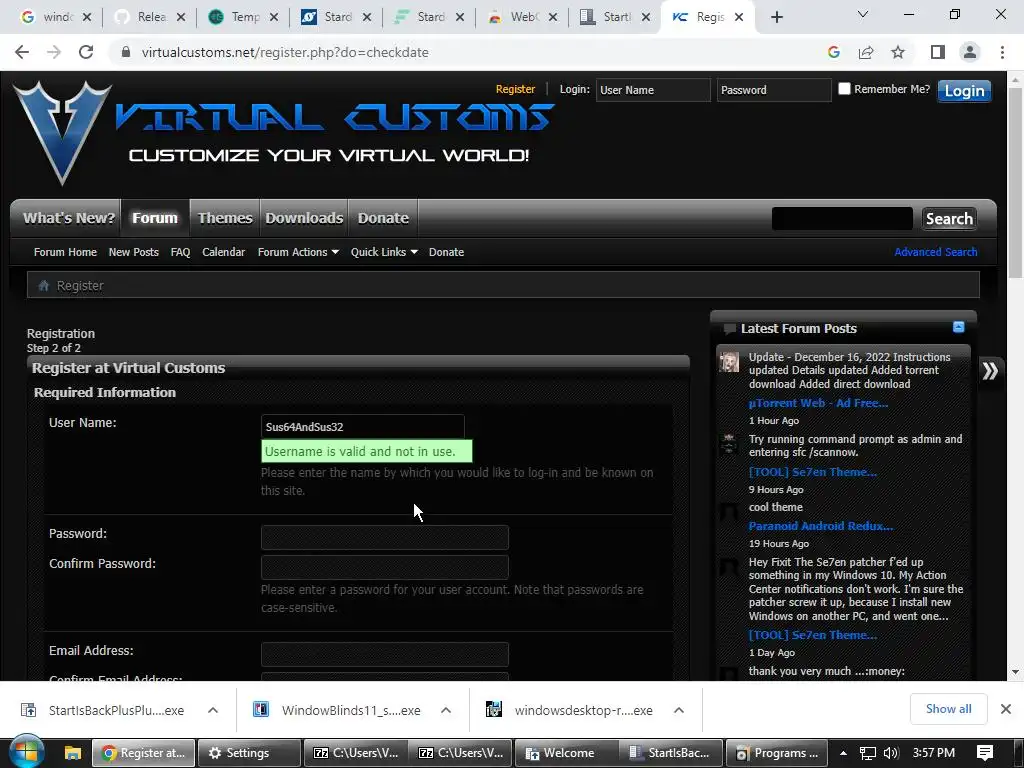The height and width of the screenshot is (768, 1024).
Task: Open the share this page icon
Action: click(x=866, y=52)
